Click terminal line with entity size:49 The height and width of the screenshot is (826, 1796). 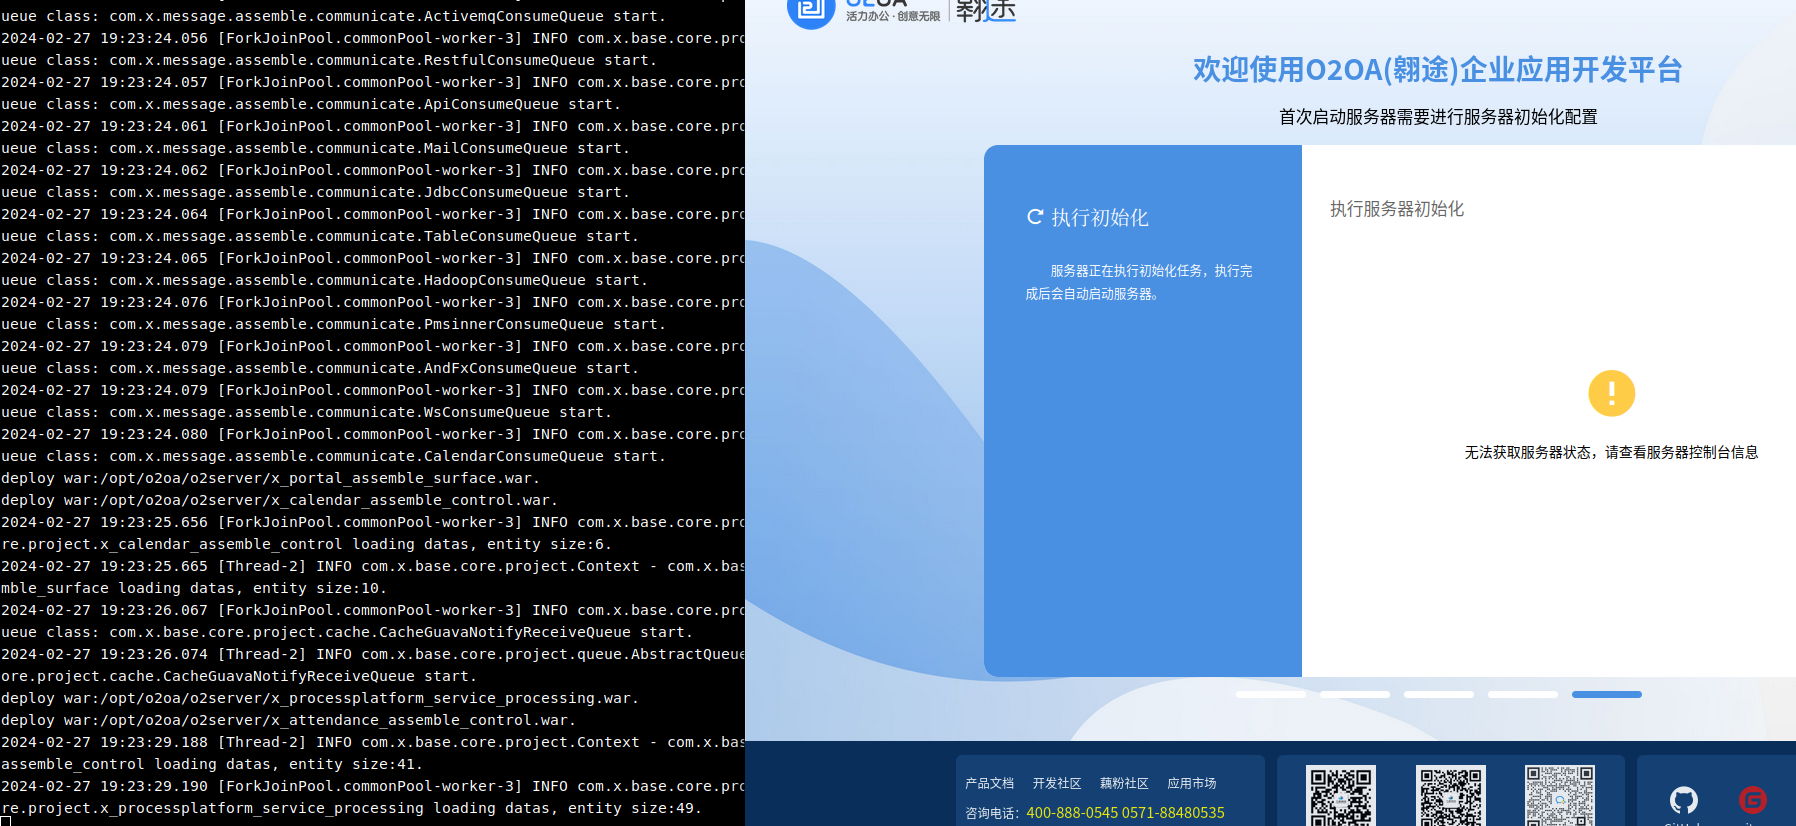pyautogui.click(x=351, y=808)
